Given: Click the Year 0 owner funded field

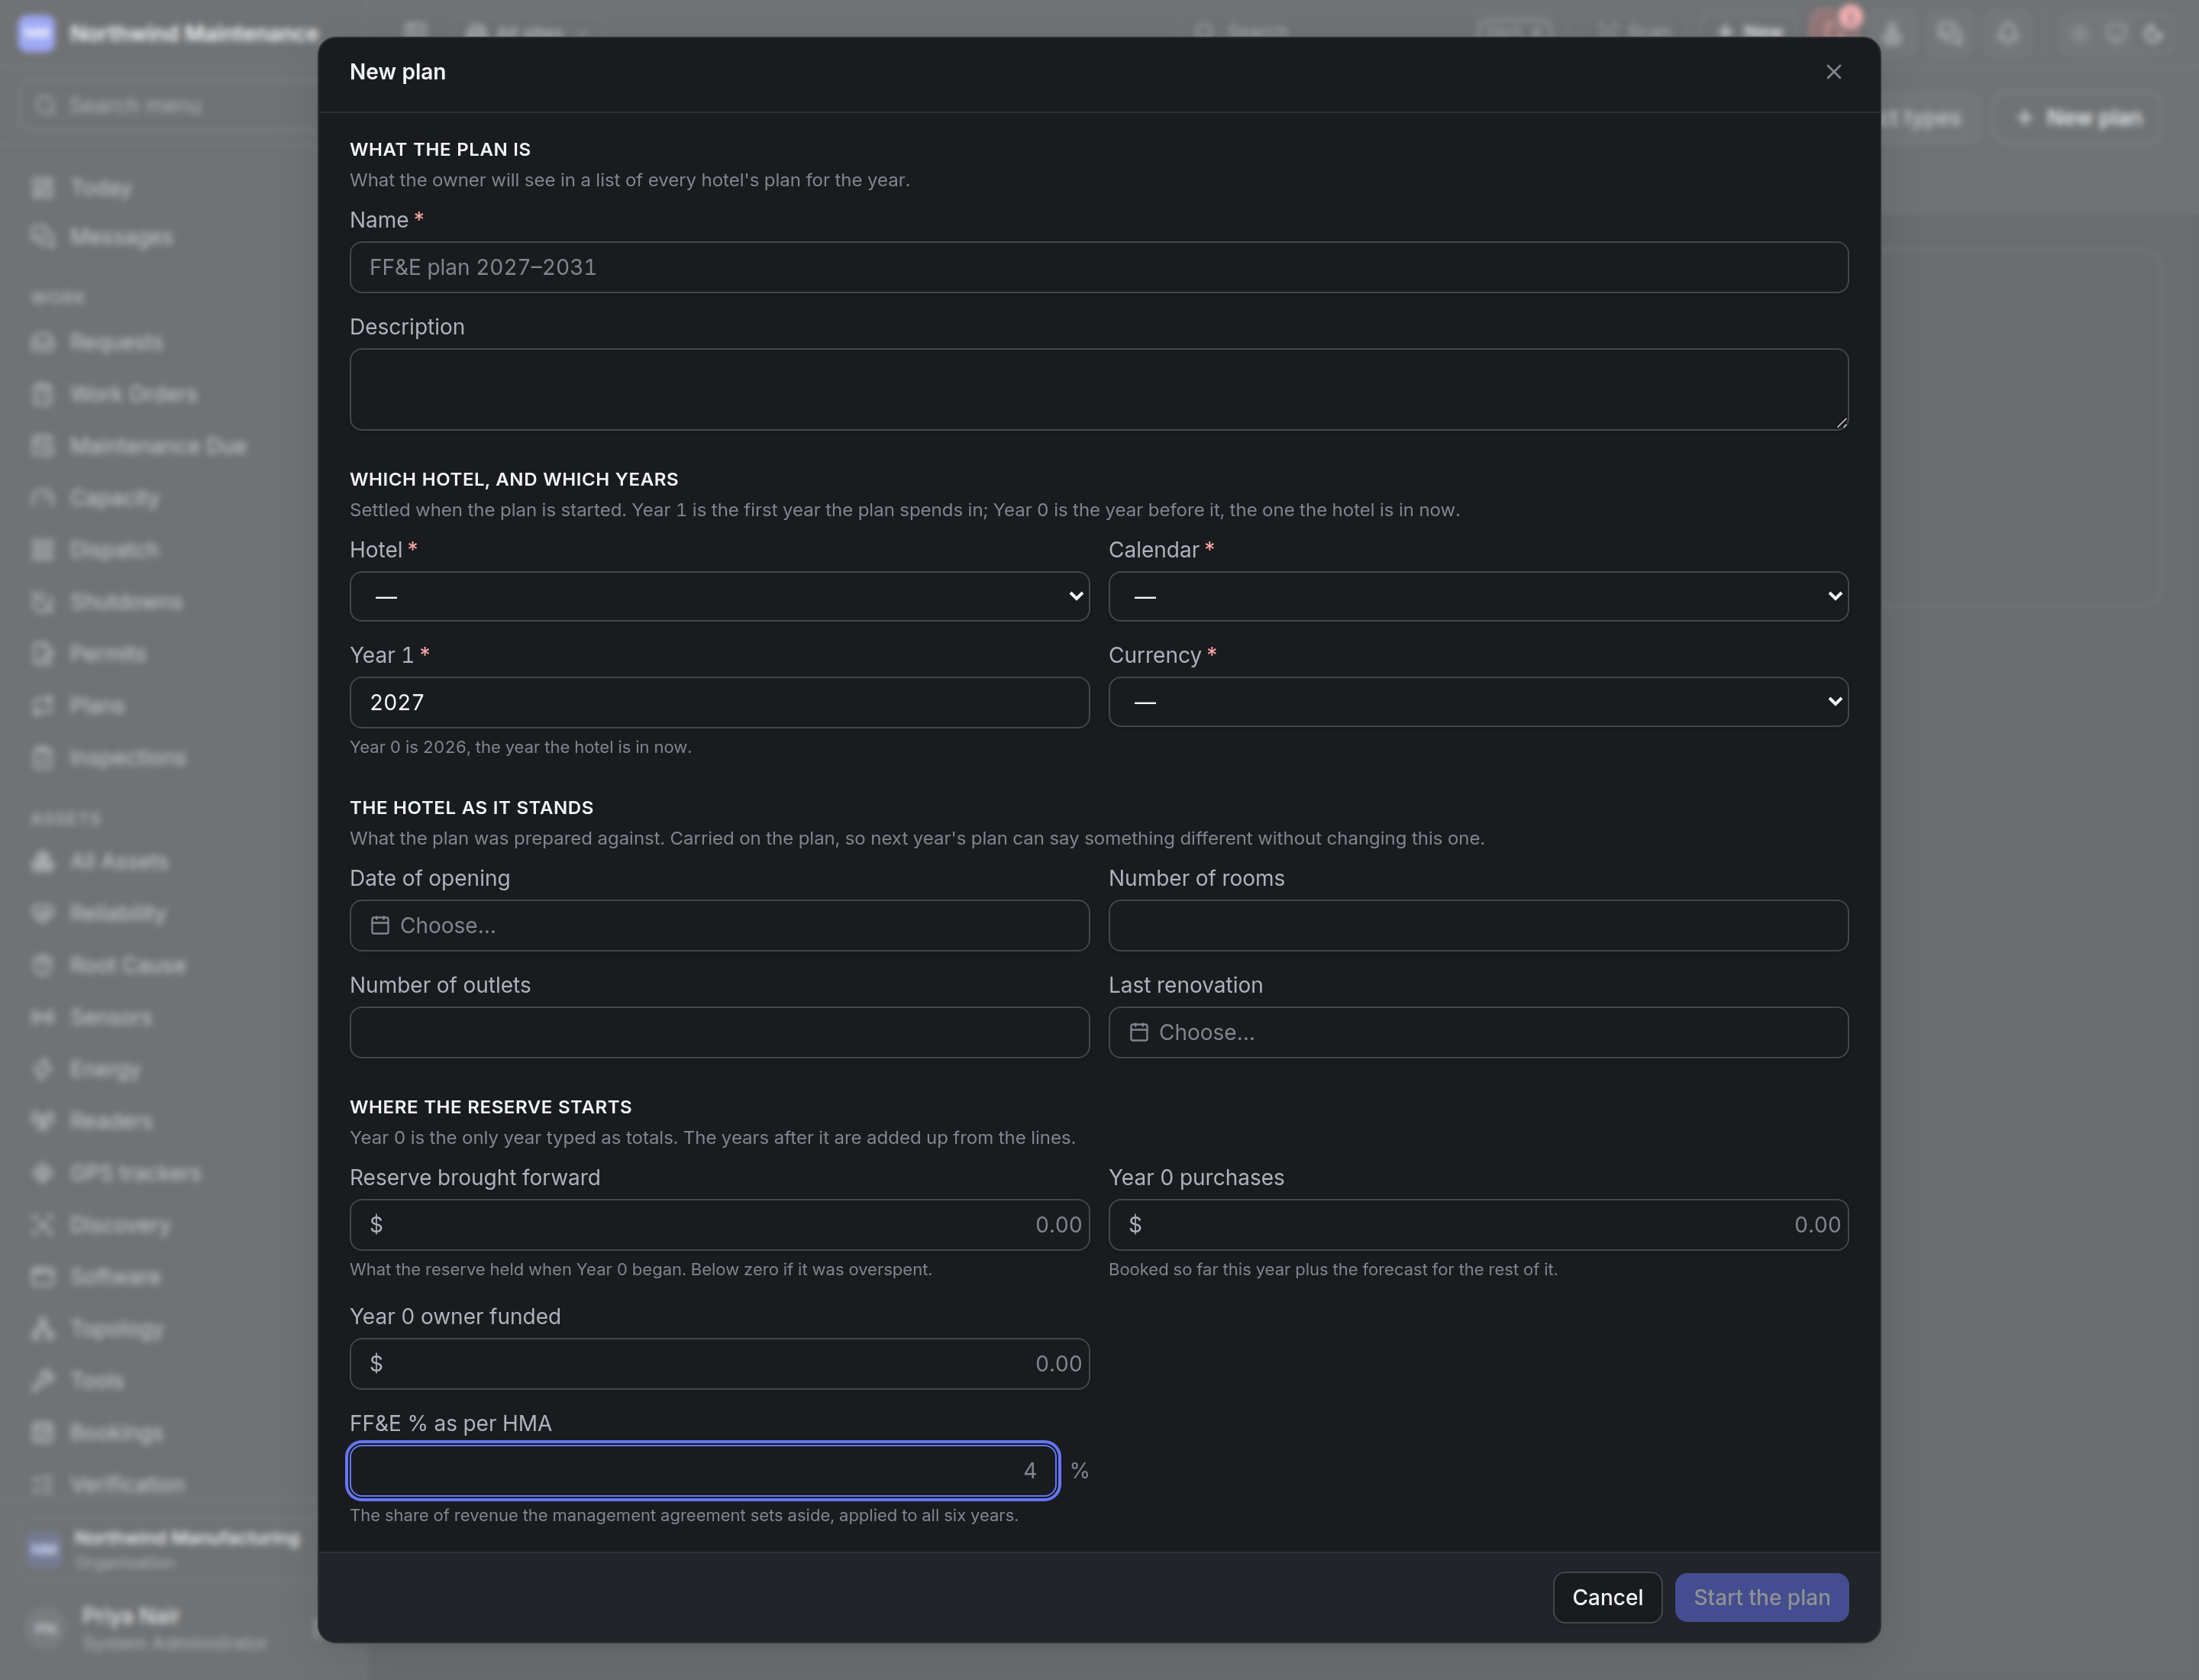Looking at the screenshot, I should click(719, 1363).
